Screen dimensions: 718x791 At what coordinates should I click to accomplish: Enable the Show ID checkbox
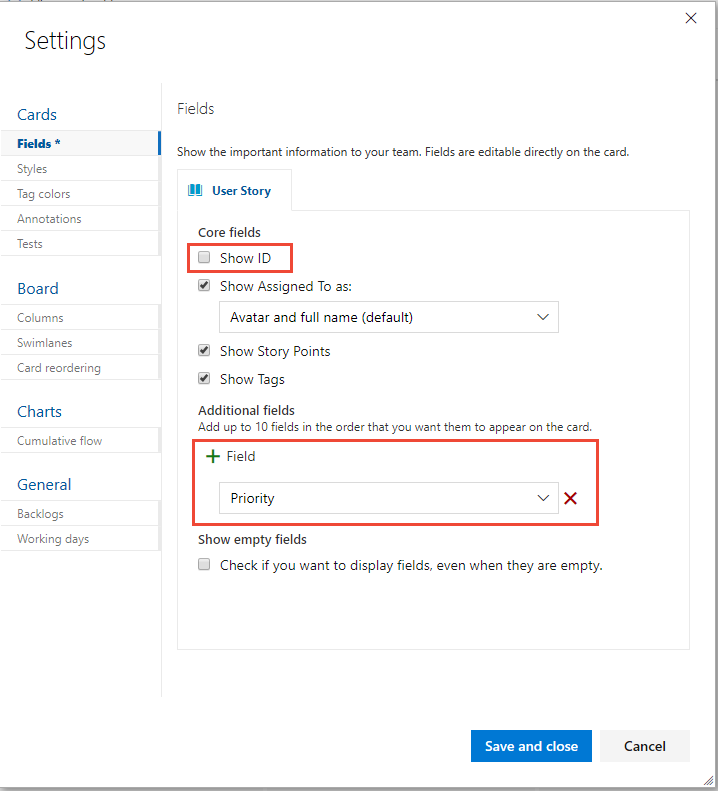coord(204,258)
